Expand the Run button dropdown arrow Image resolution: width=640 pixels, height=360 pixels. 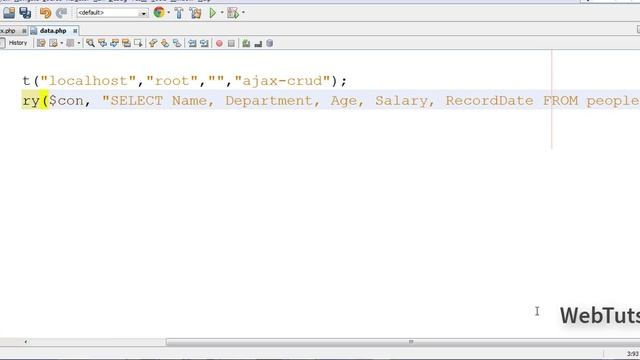tap(222, 13)
